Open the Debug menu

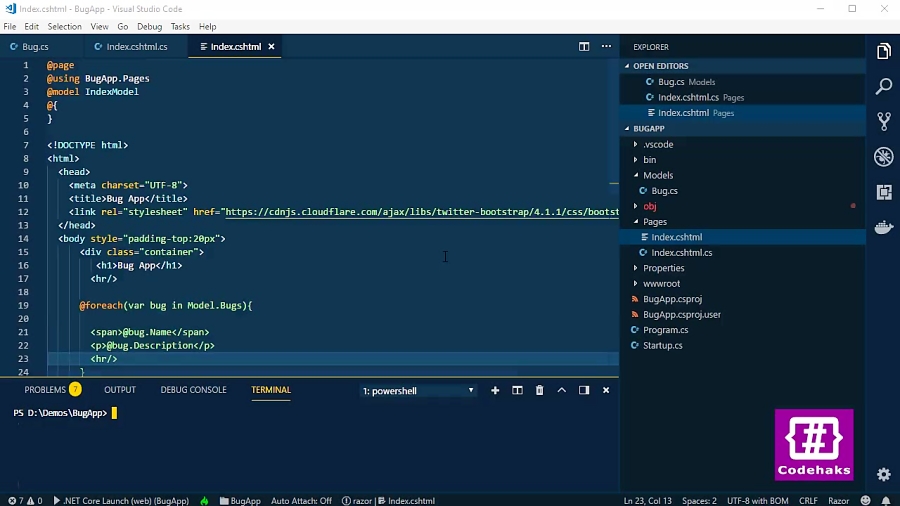pos(149,26)
